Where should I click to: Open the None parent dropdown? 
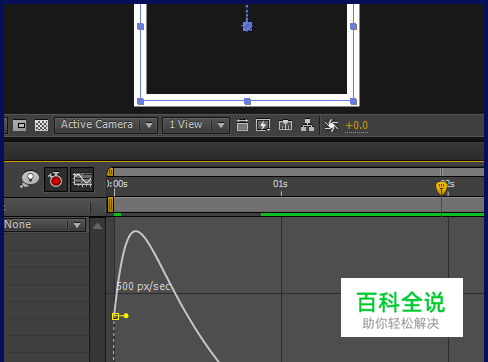pyautogui.click(x=45, y=225)
